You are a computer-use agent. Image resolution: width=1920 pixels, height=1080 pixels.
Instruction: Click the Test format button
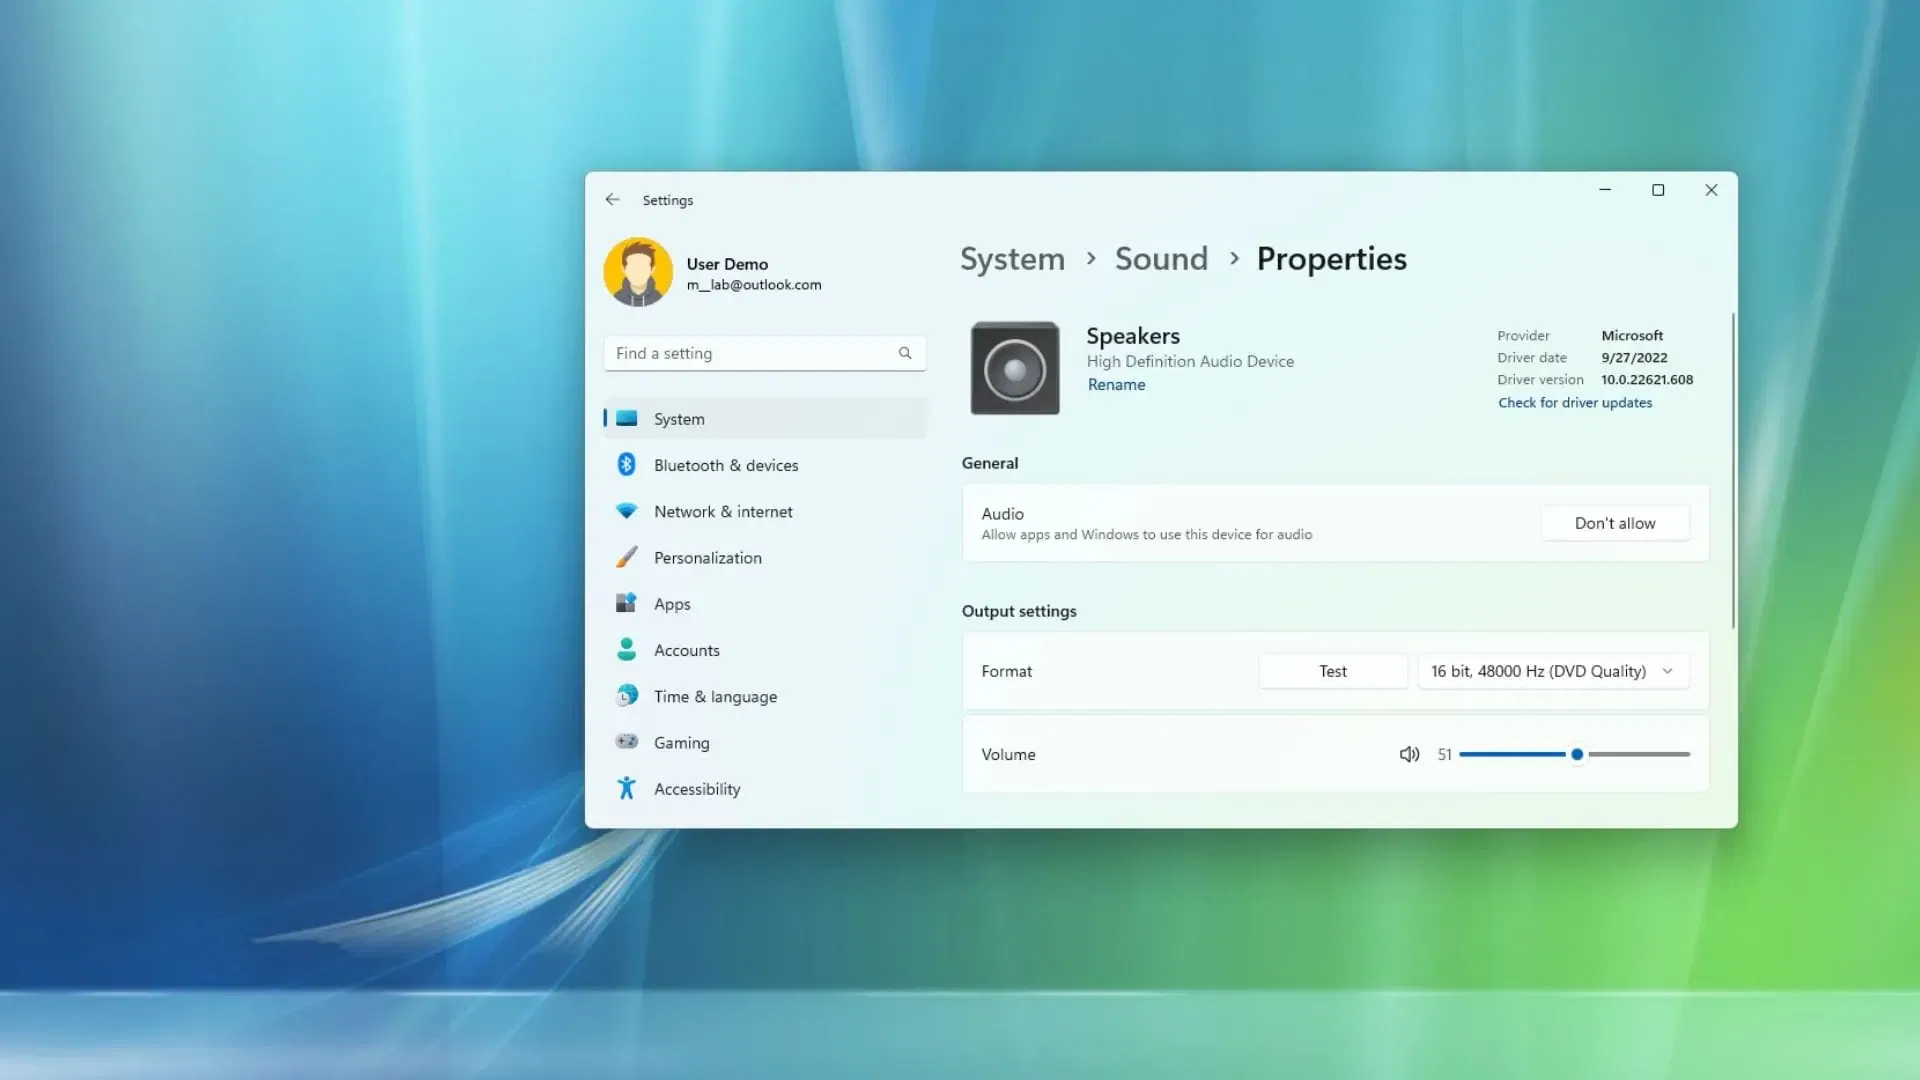pos(1332,671)
